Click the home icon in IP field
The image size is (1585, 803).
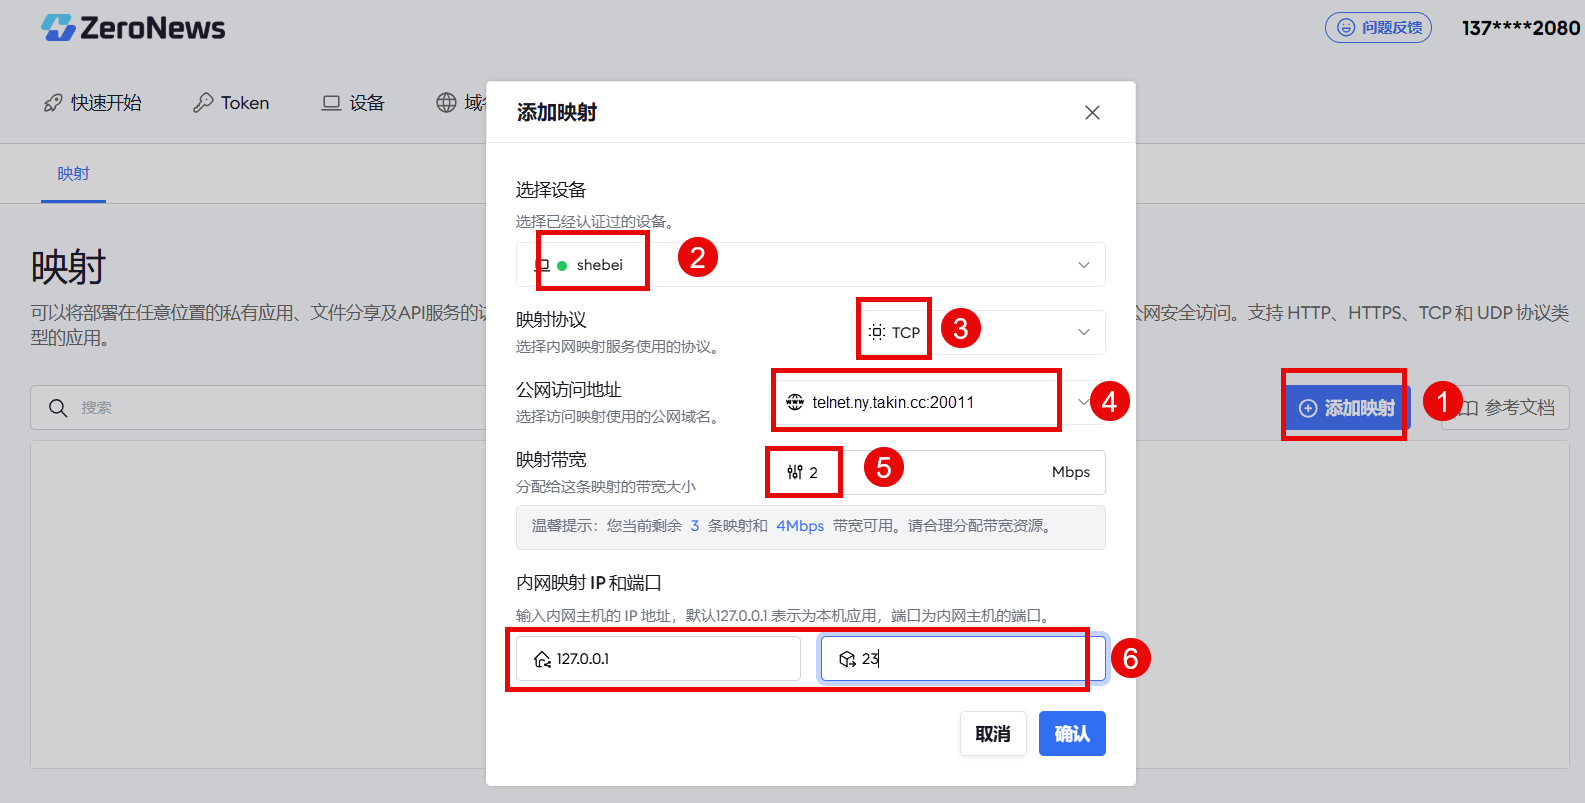tap(542, 659)
